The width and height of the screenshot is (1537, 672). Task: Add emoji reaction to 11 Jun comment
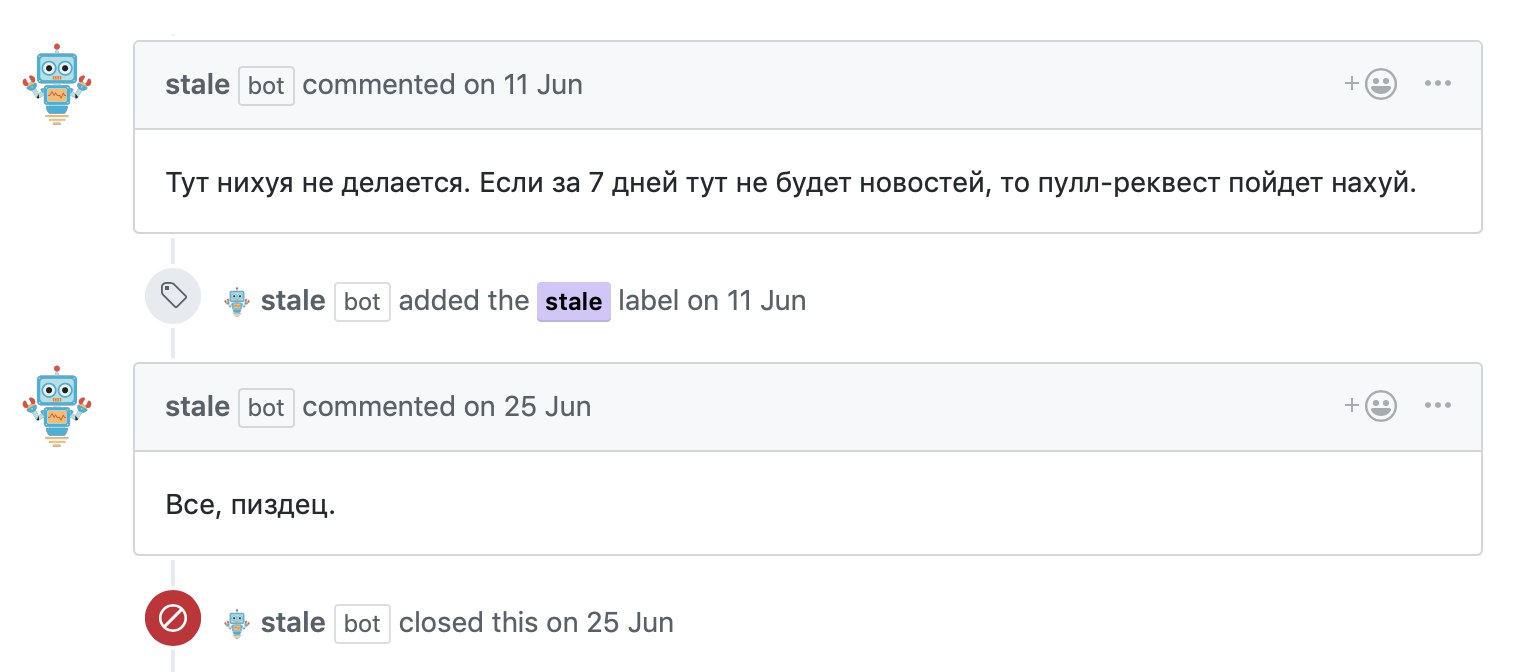click(1370, 85)
